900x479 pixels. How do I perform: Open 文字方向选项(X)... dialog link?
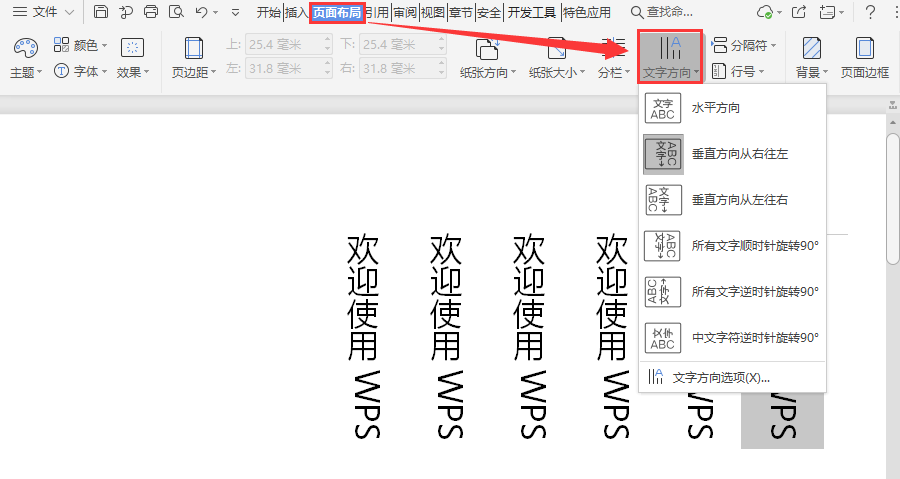(721, 377)
